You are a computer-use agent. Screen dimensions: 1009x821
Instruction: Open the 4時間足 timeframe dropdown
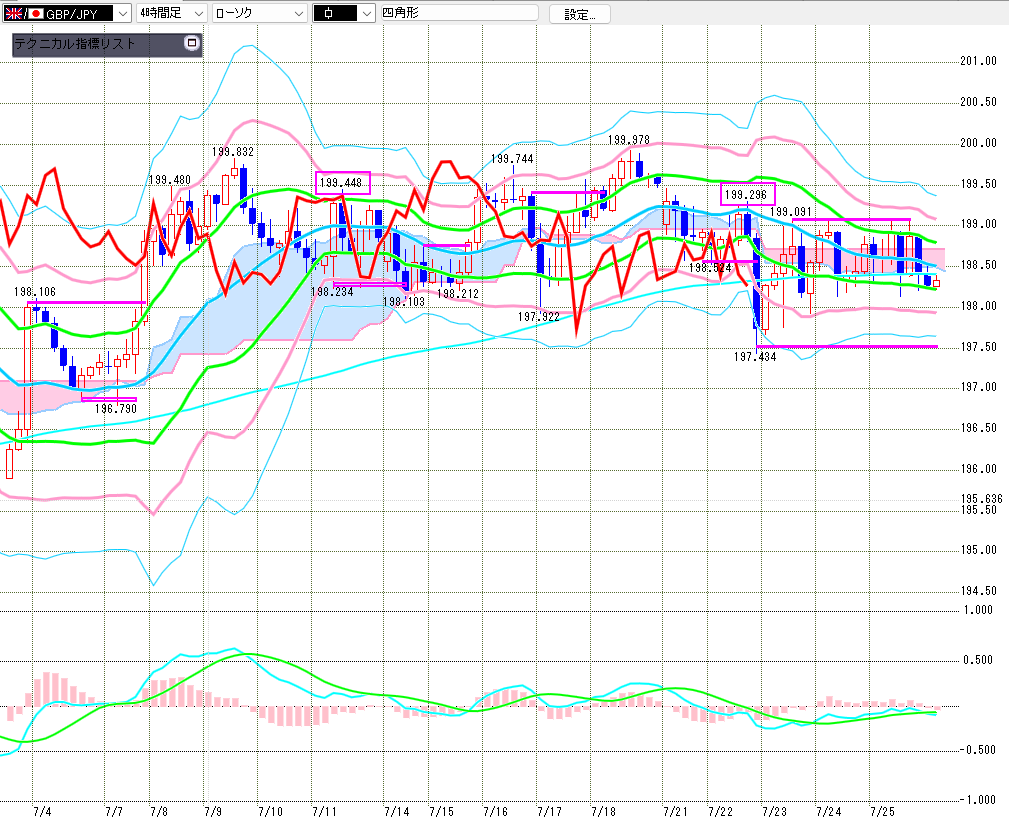point(172,13)
